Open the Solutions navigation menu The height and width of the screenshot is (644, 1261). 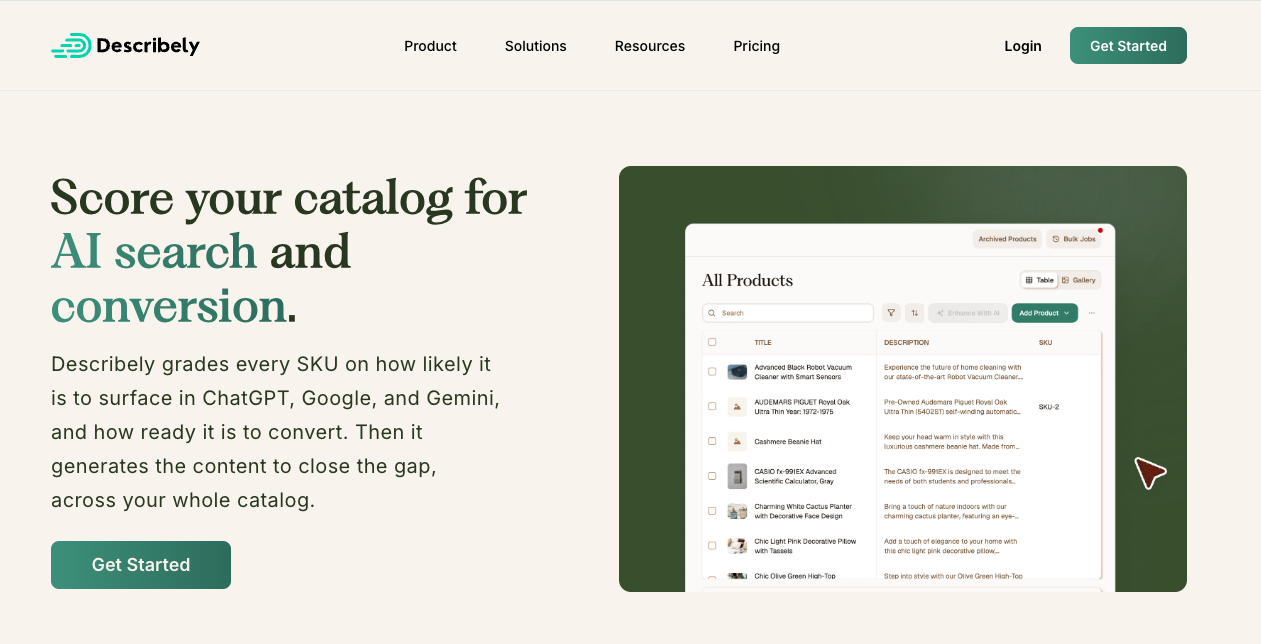[x=535, y=46]
